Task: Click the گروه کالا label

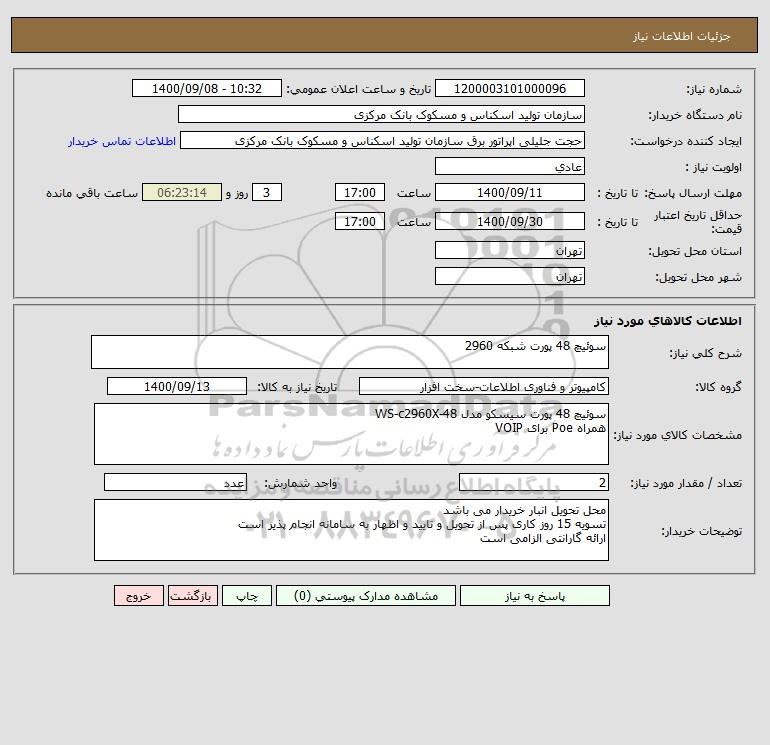Action: pos(718,387)
